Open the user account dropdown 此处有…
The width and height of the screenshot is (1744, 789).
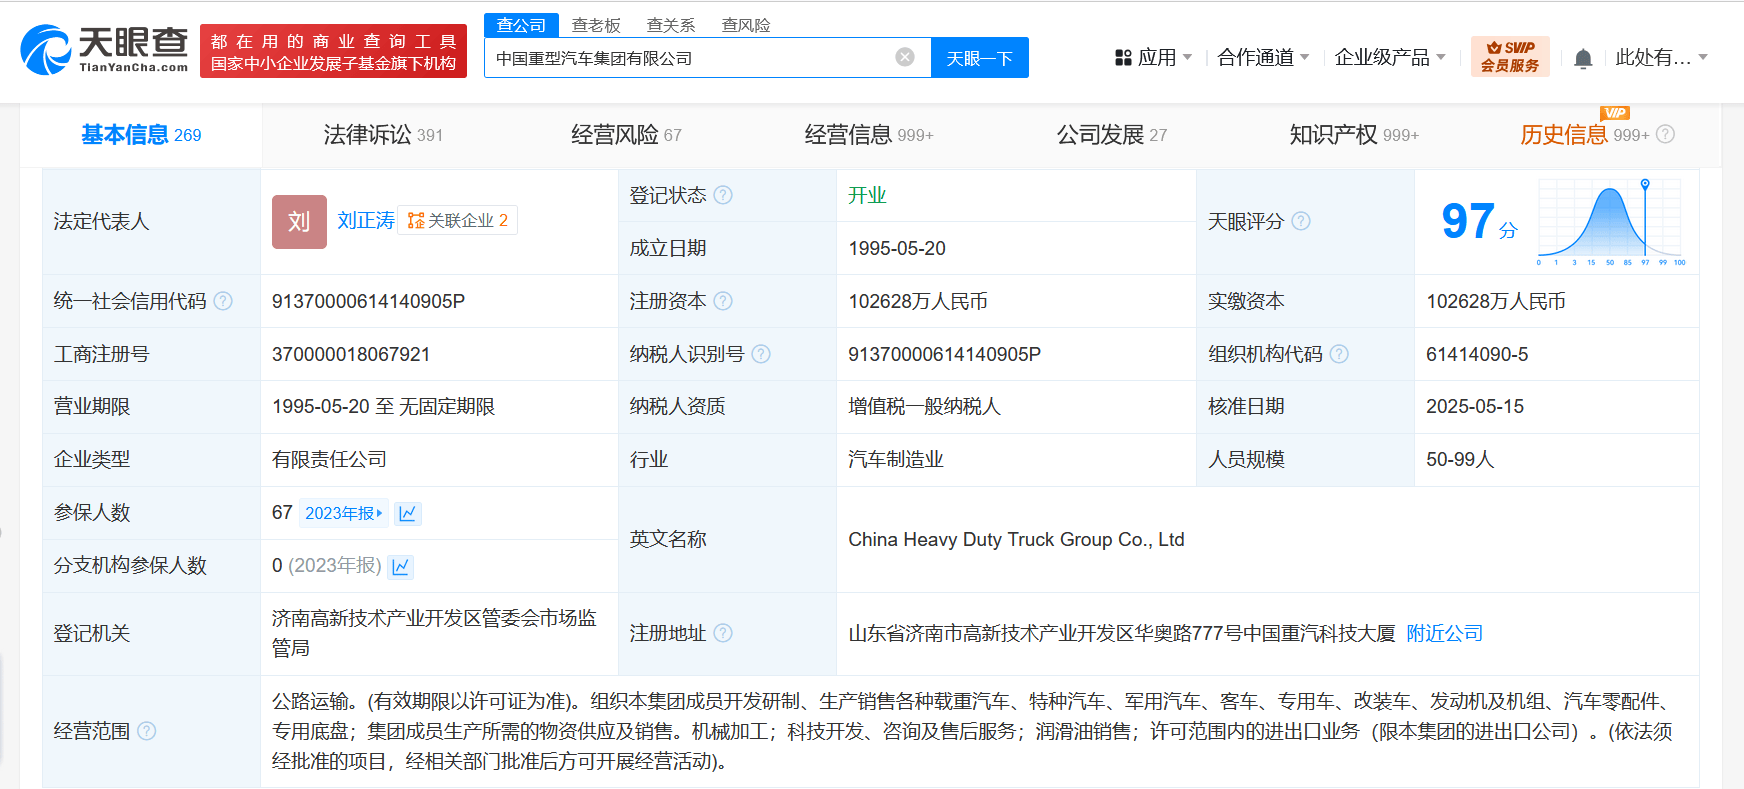(1661, 57)
